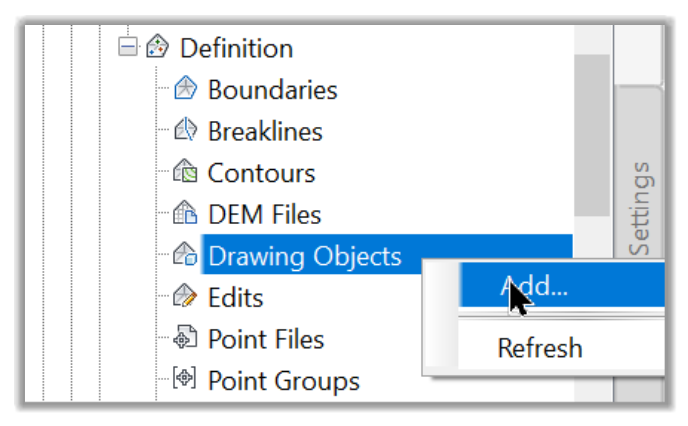
Task: Select the Point Groups tree item
Action: point(284,381)
